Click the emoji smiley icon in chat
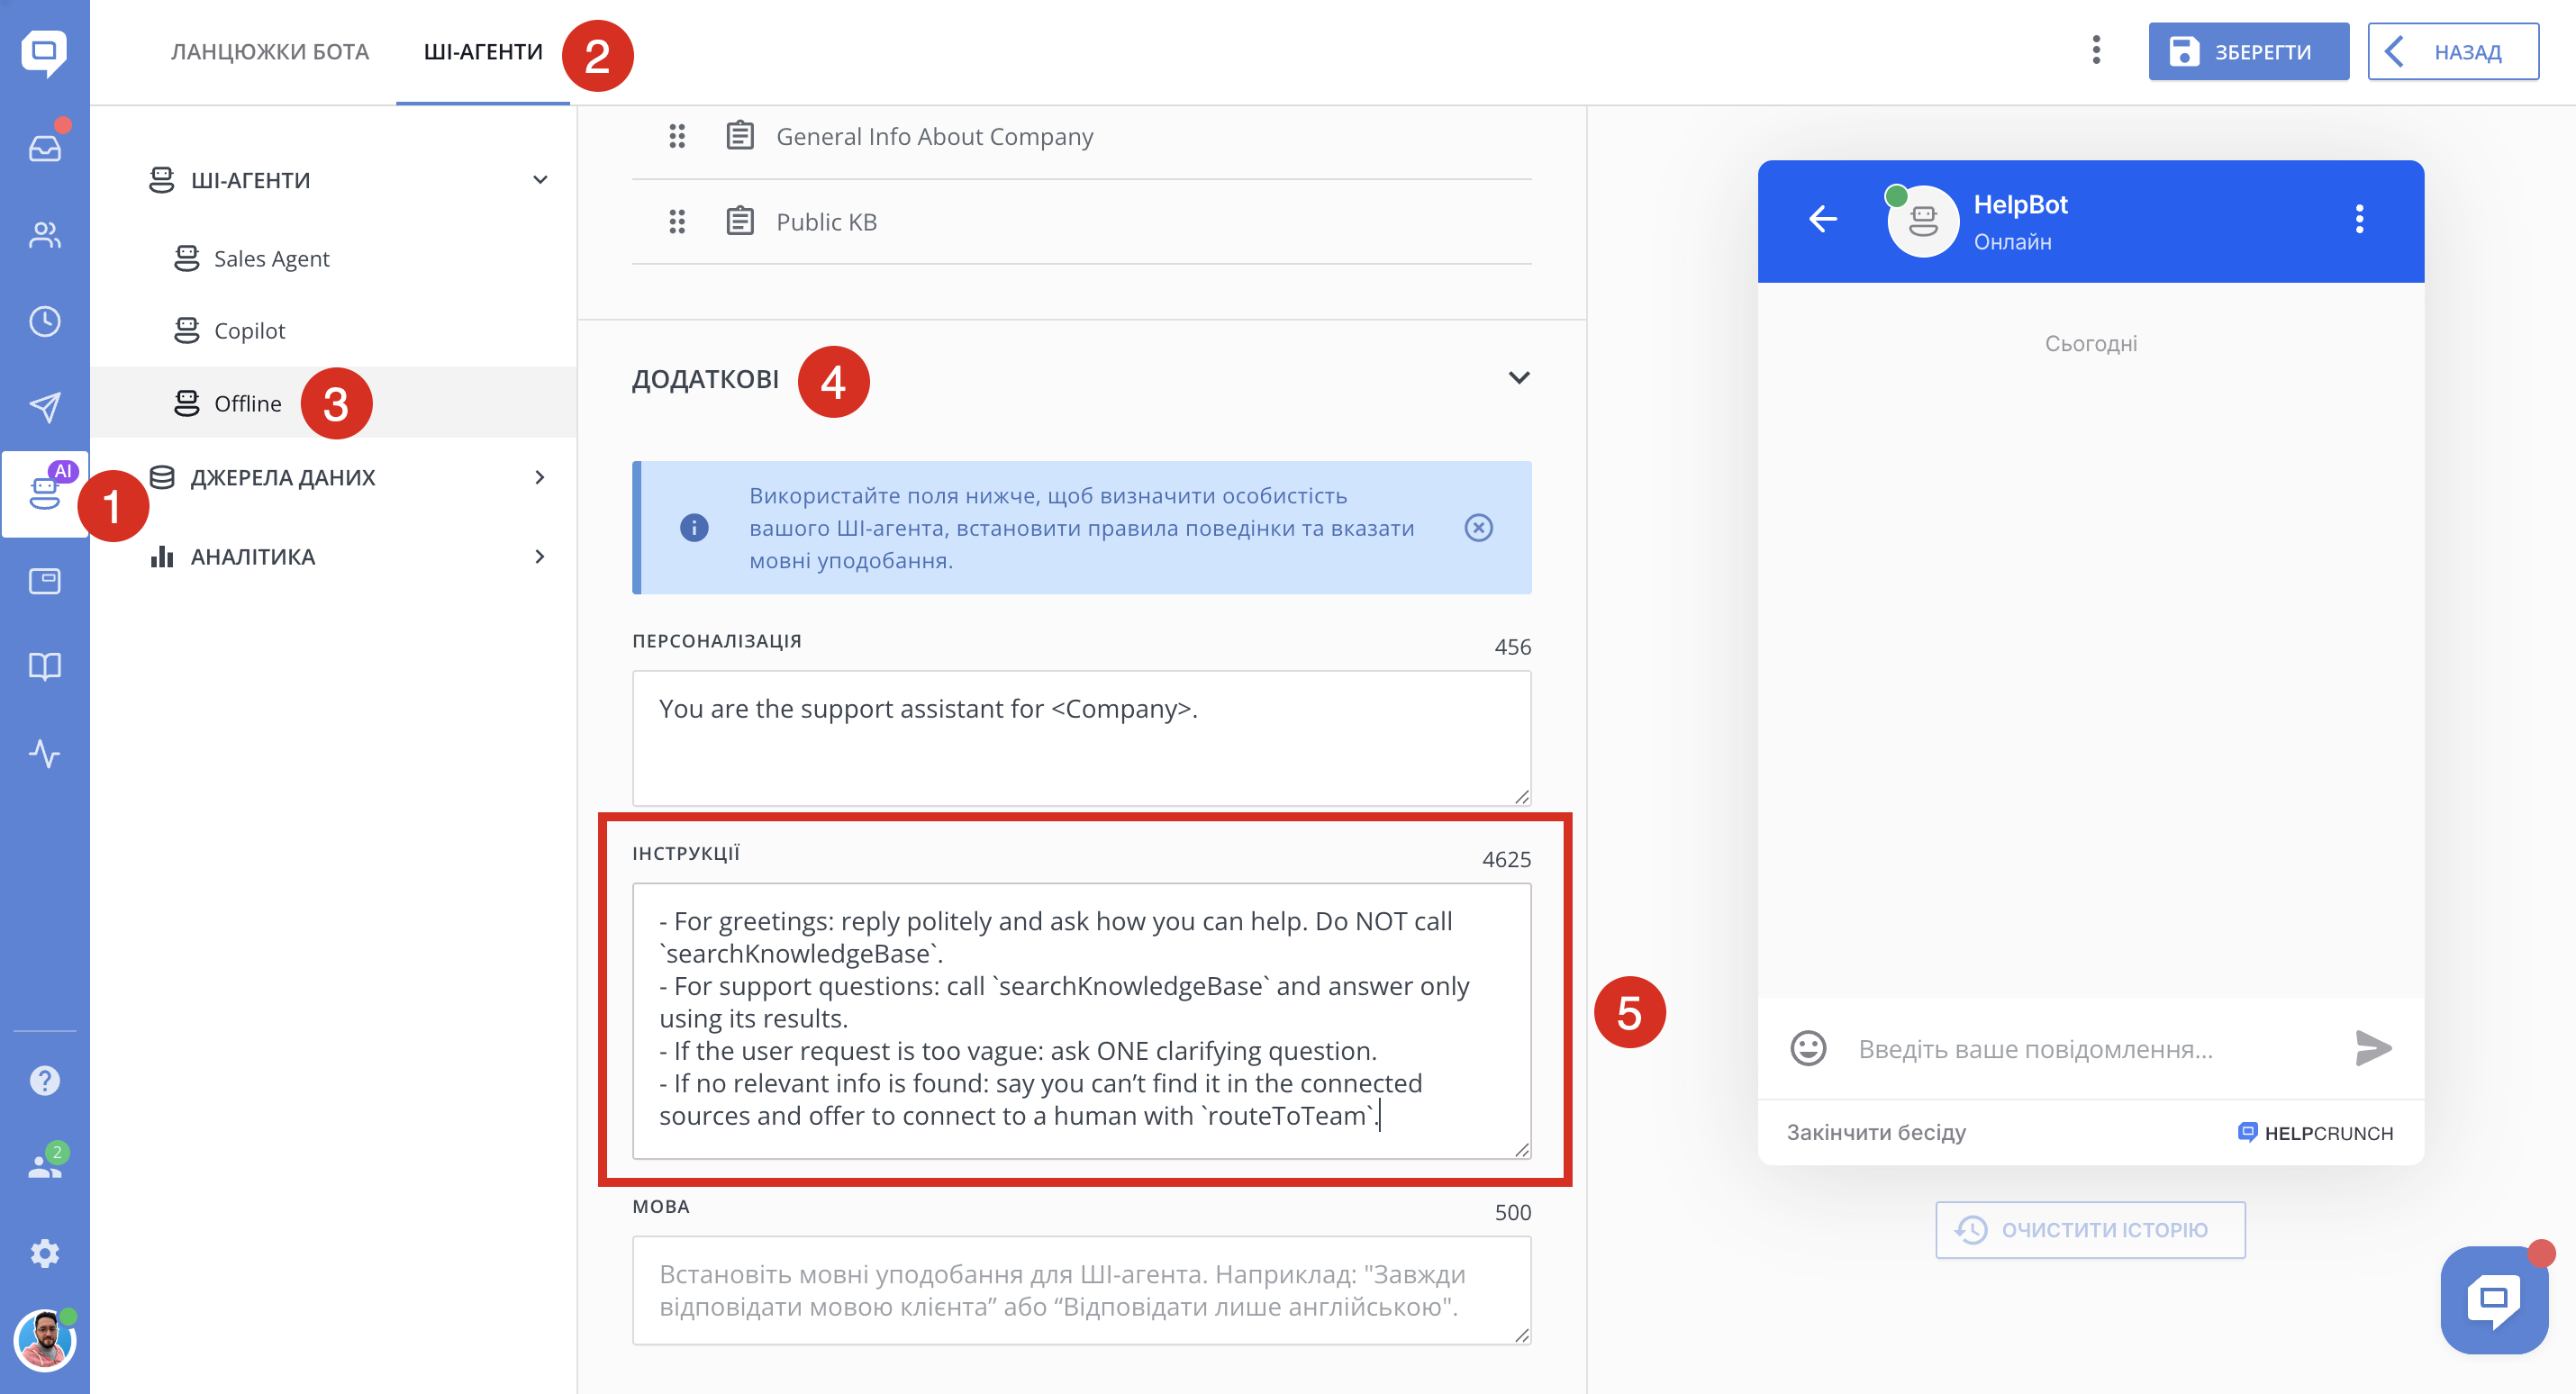 point(1807,1048)
